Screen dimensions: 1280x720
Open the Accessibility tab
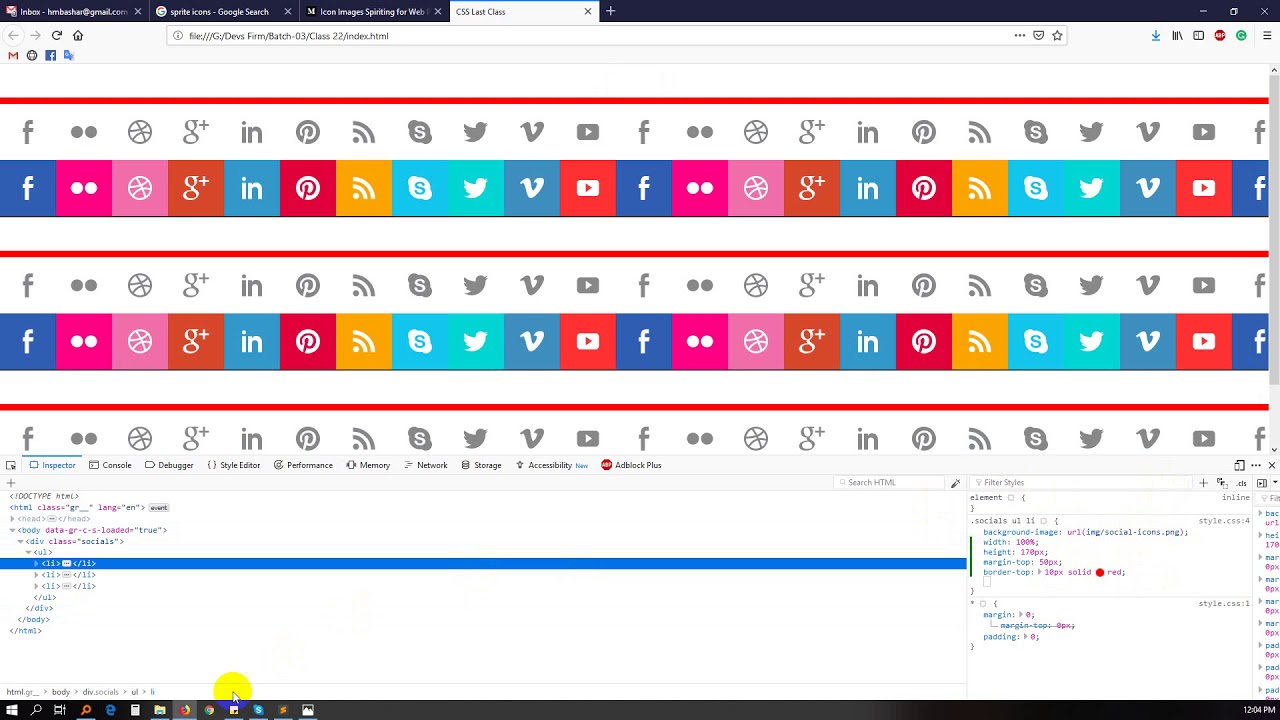551,465
